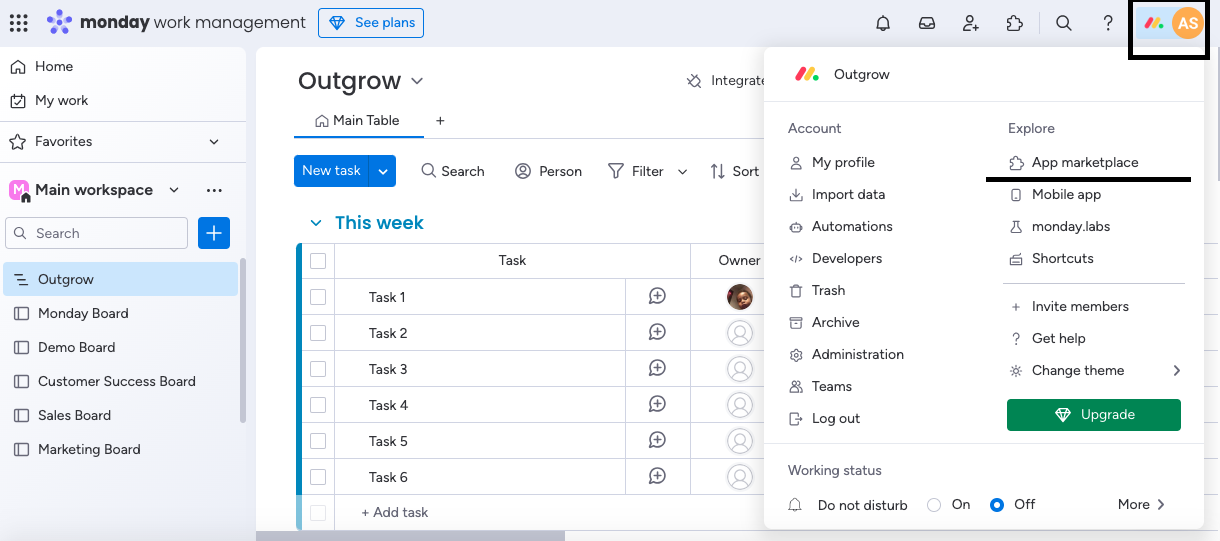Open the inbox tray icon
This screenshot has width=1220, height=541.
pyautogui.click(x=927, y=23)
